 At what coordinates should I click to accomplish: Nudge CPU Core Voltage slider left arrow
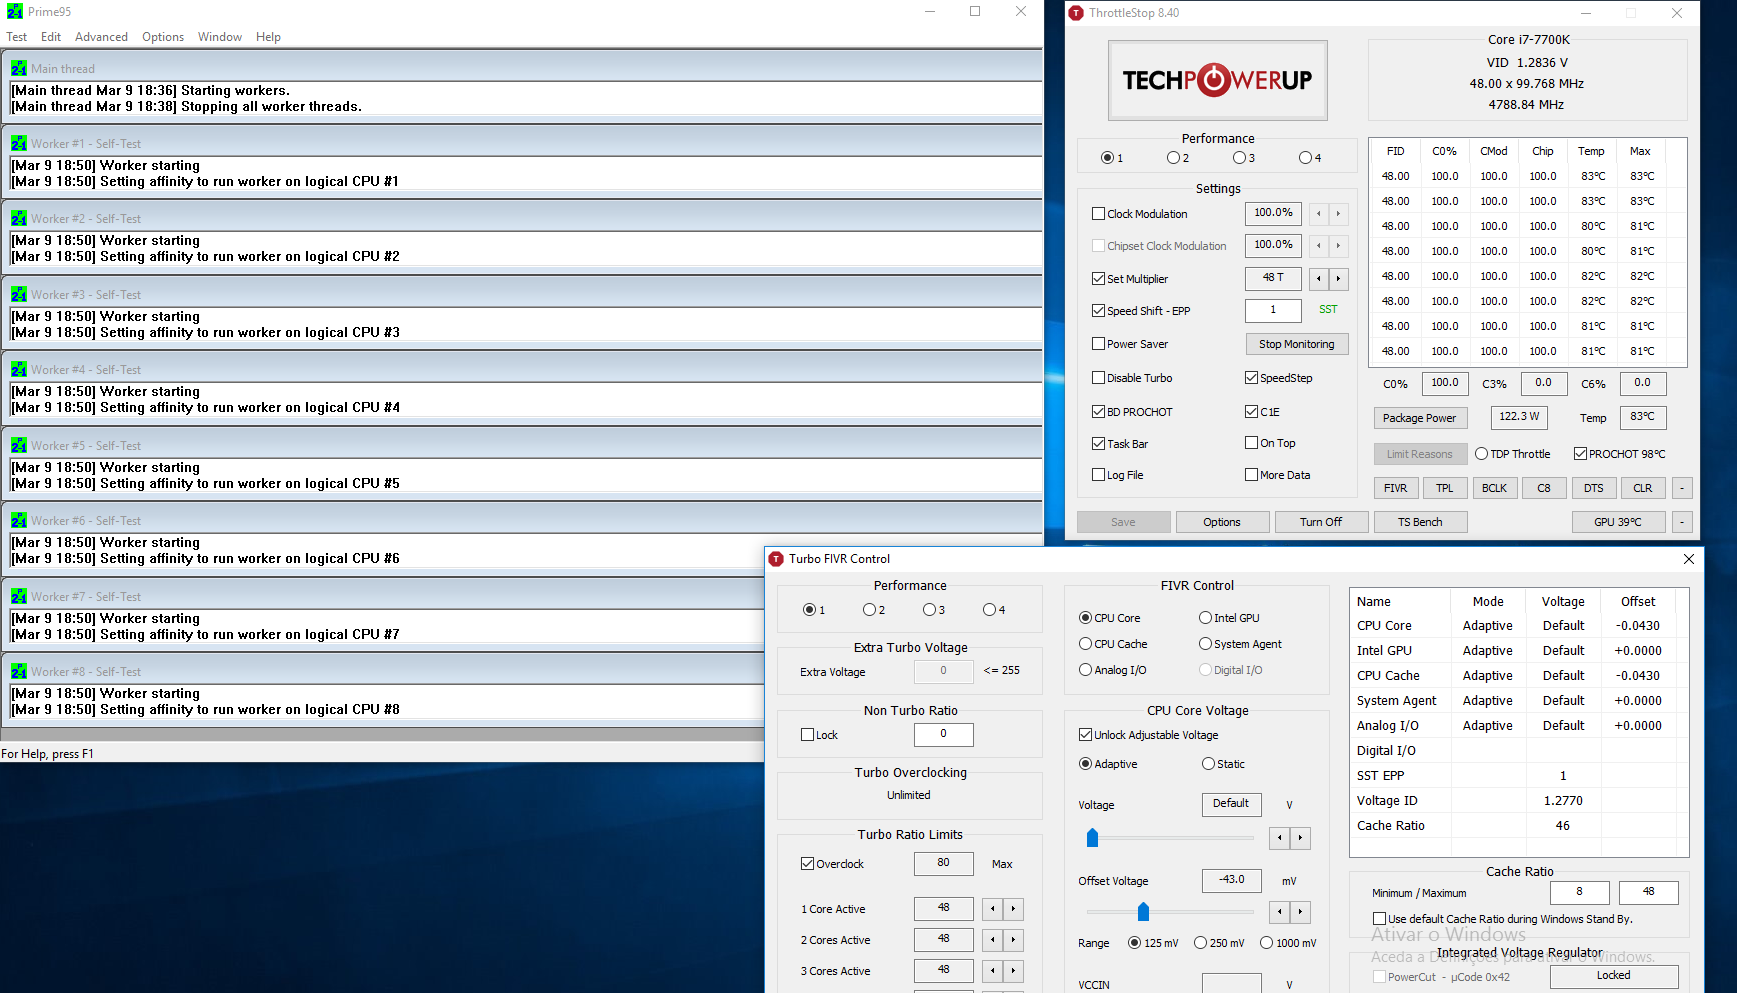(x=1279, y=838)
